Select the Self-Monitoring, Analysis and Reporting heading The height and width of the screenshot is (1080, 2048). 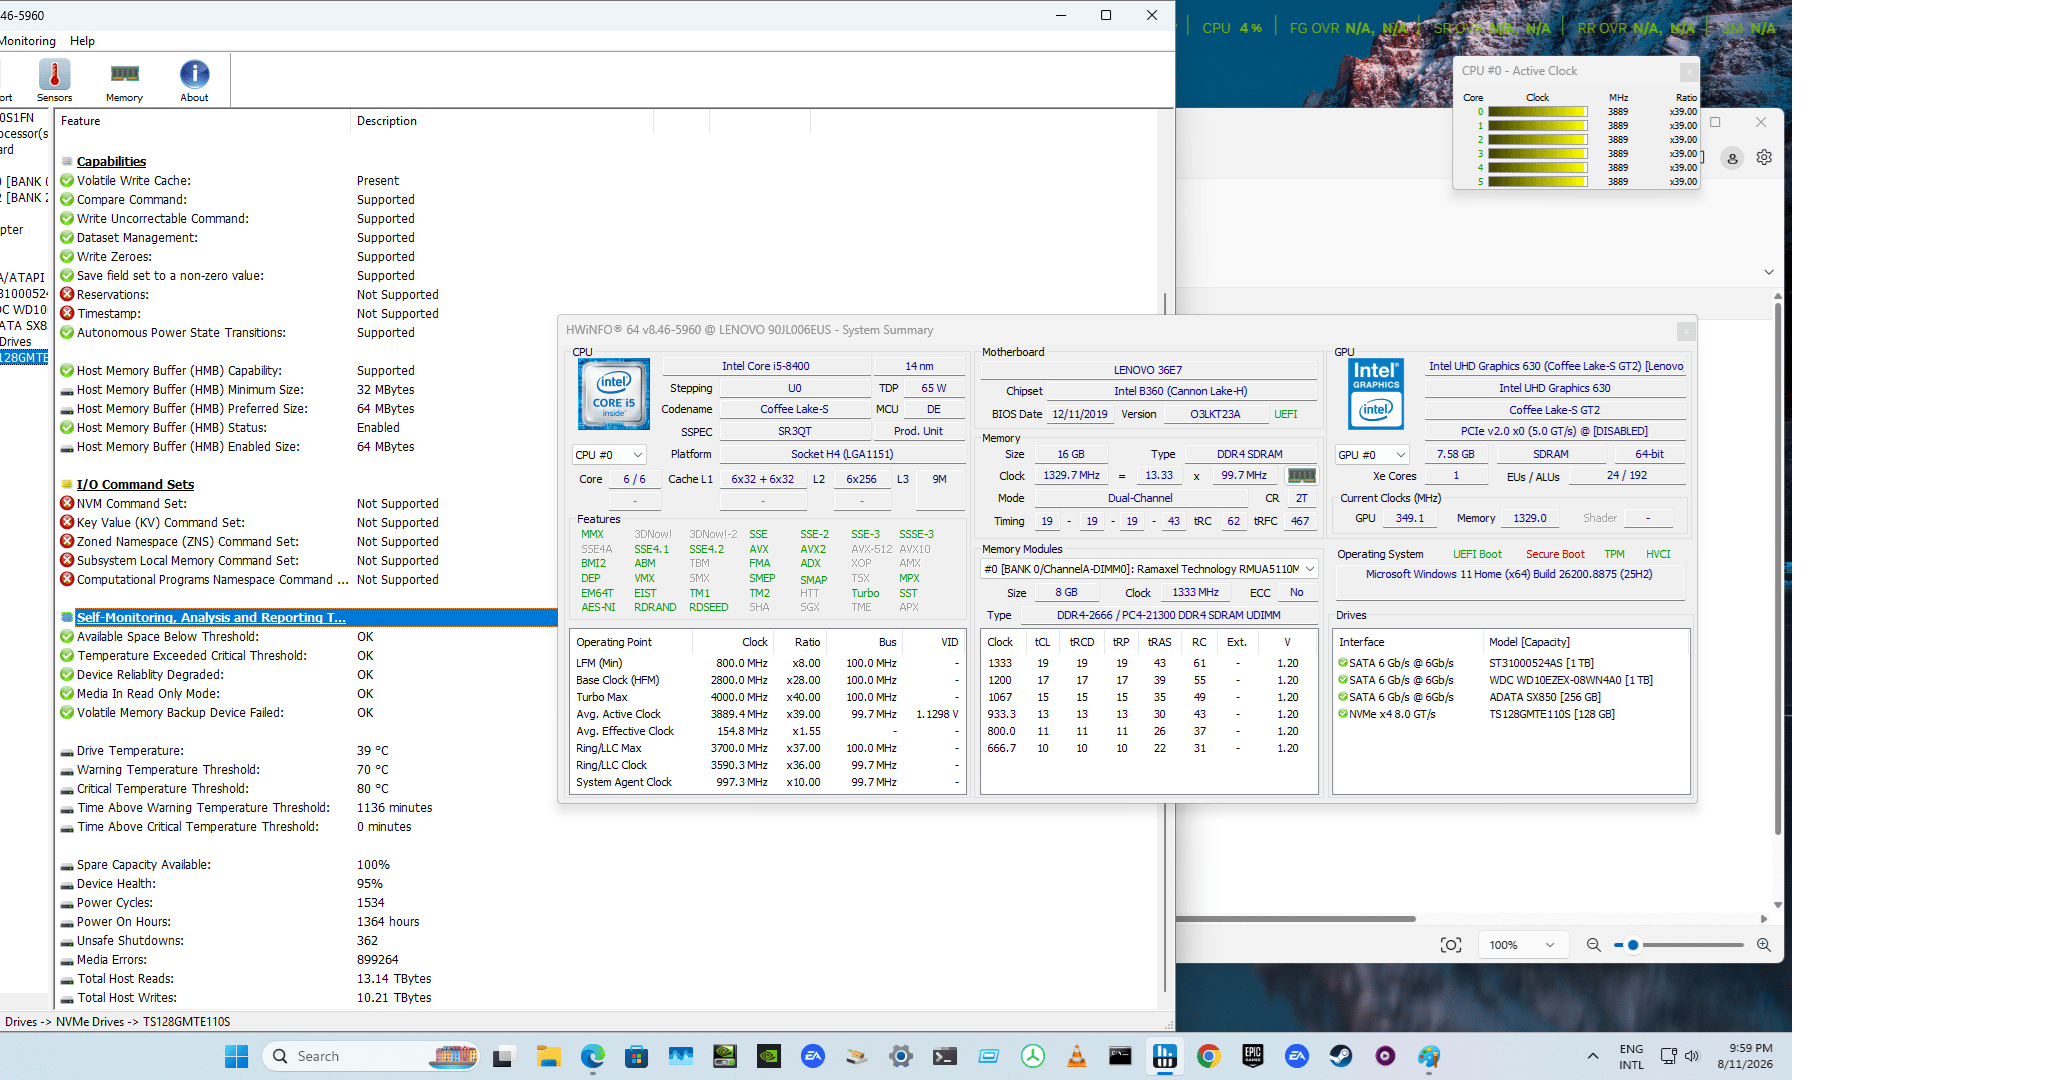pyautogui.click(x=211, y=618)
